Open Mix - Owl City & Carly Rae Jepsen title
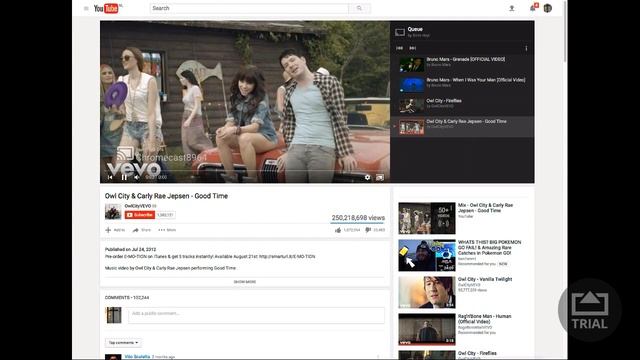Viewport: 640px width, 360px height. point(485,208)
